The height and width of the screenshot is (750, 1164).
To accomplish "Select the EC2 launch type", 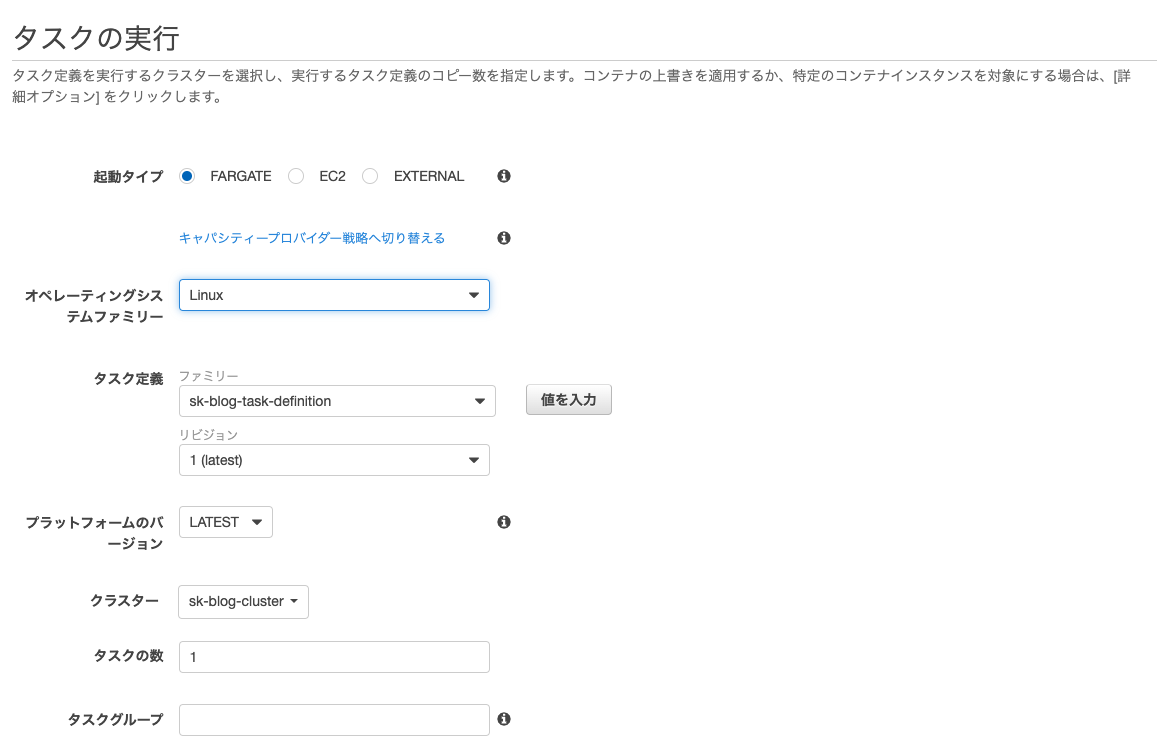I will [x=296, y=176].
